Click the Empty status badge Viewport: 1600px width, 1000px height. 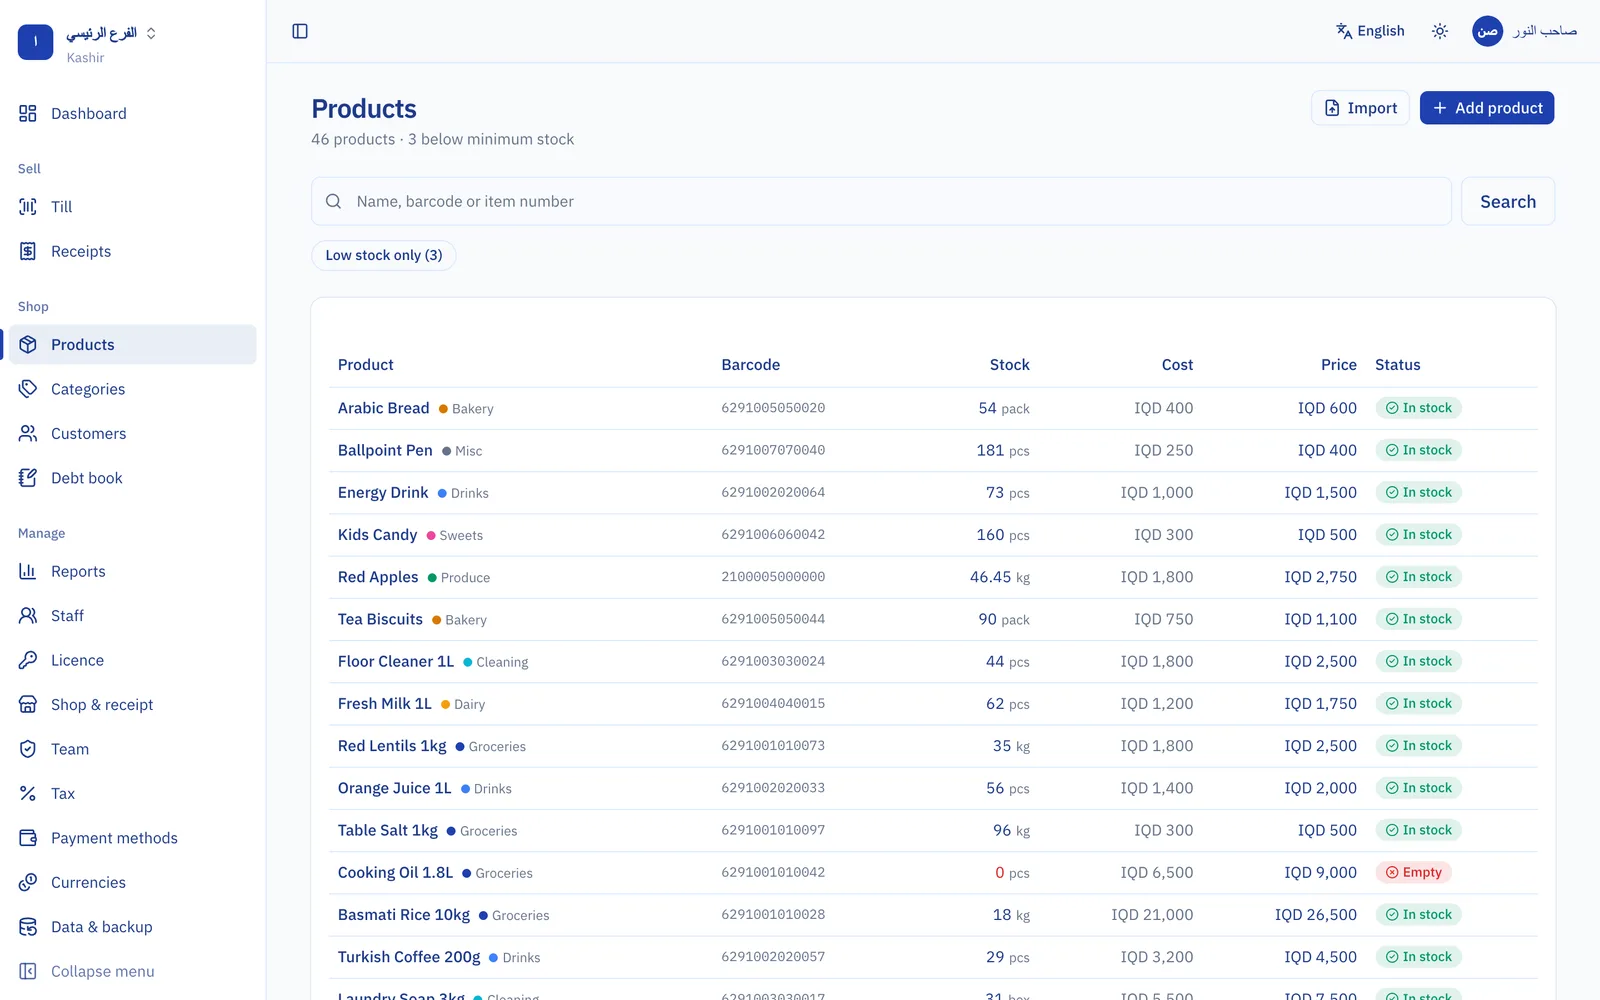click(x=1413, y=873)
